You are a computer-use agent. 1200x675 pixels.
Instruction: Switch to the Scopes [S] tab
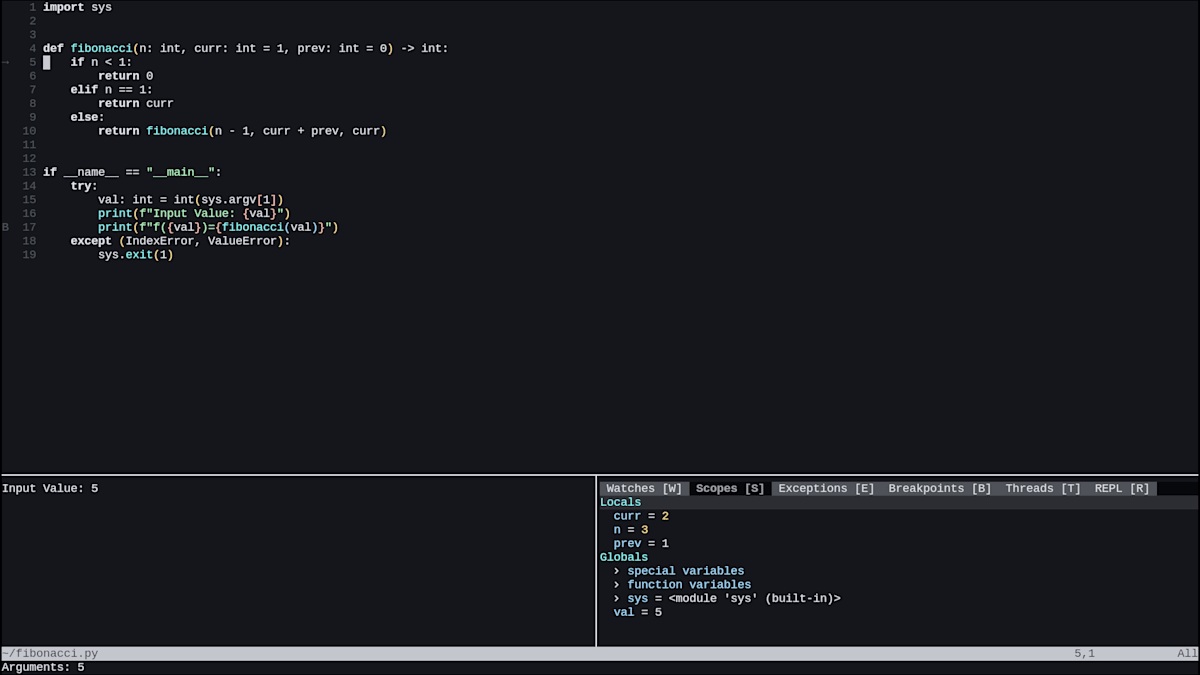pyautogui.click(x=730, y=489)
